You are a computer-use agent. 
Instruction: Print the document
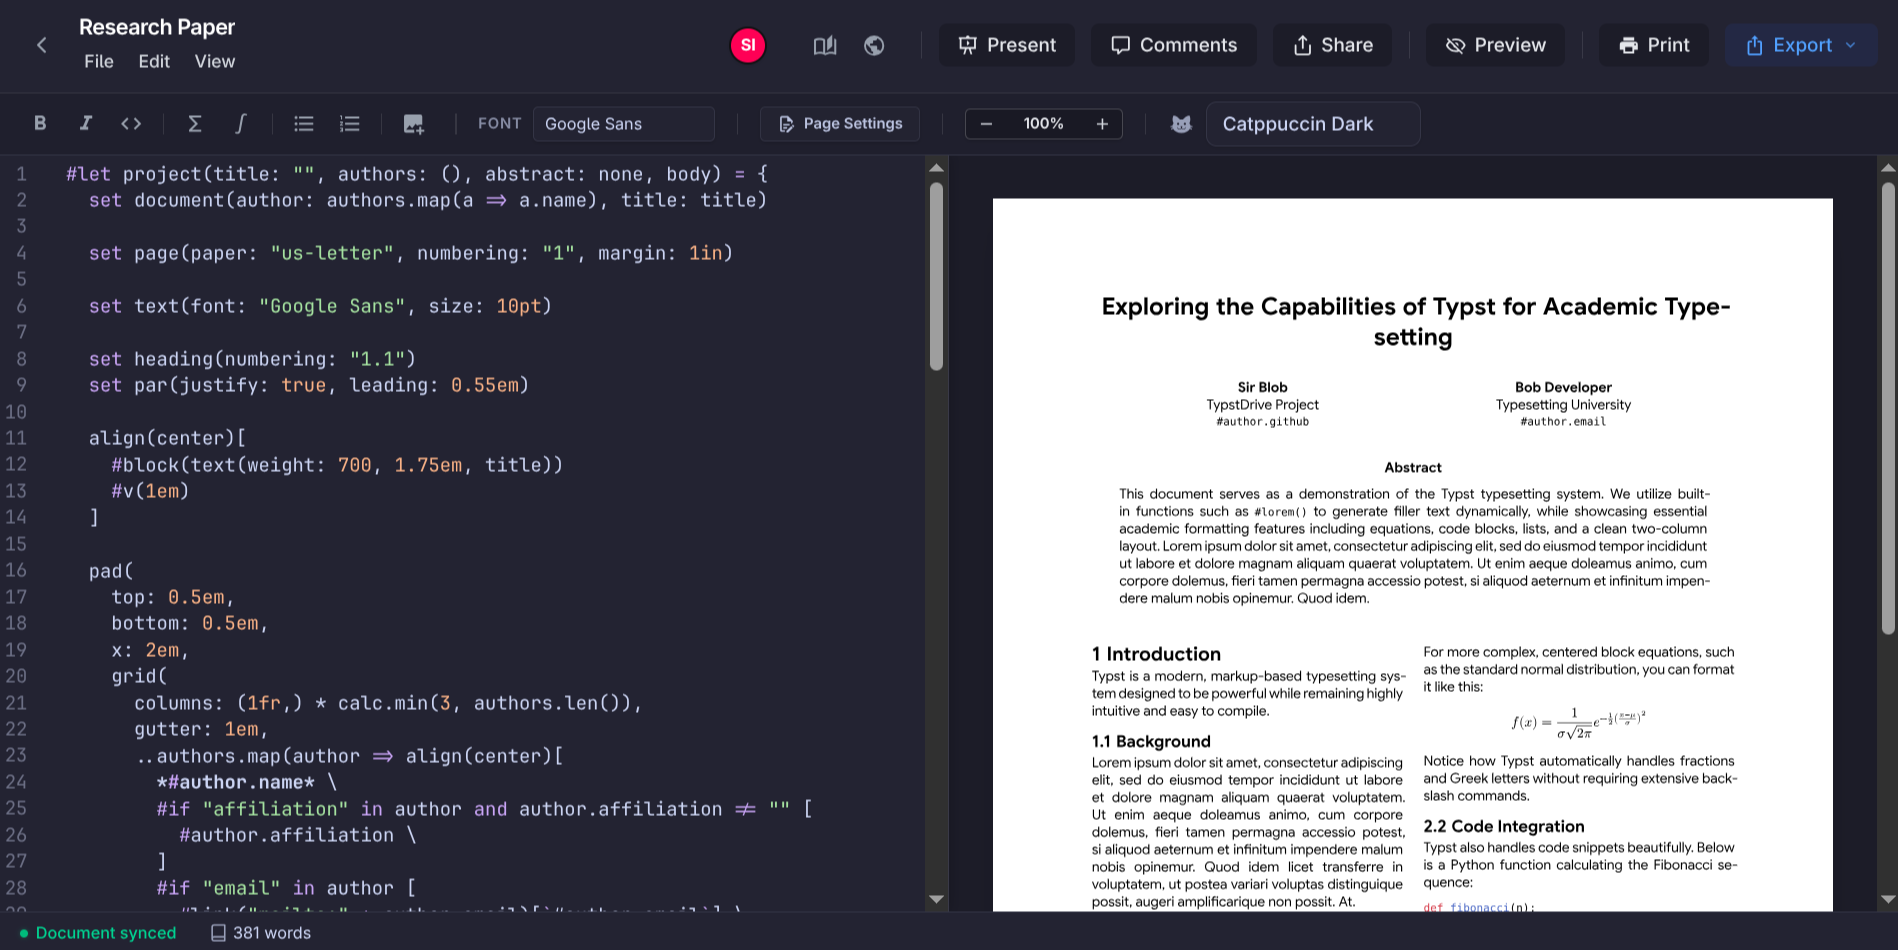coord(1654,45)
